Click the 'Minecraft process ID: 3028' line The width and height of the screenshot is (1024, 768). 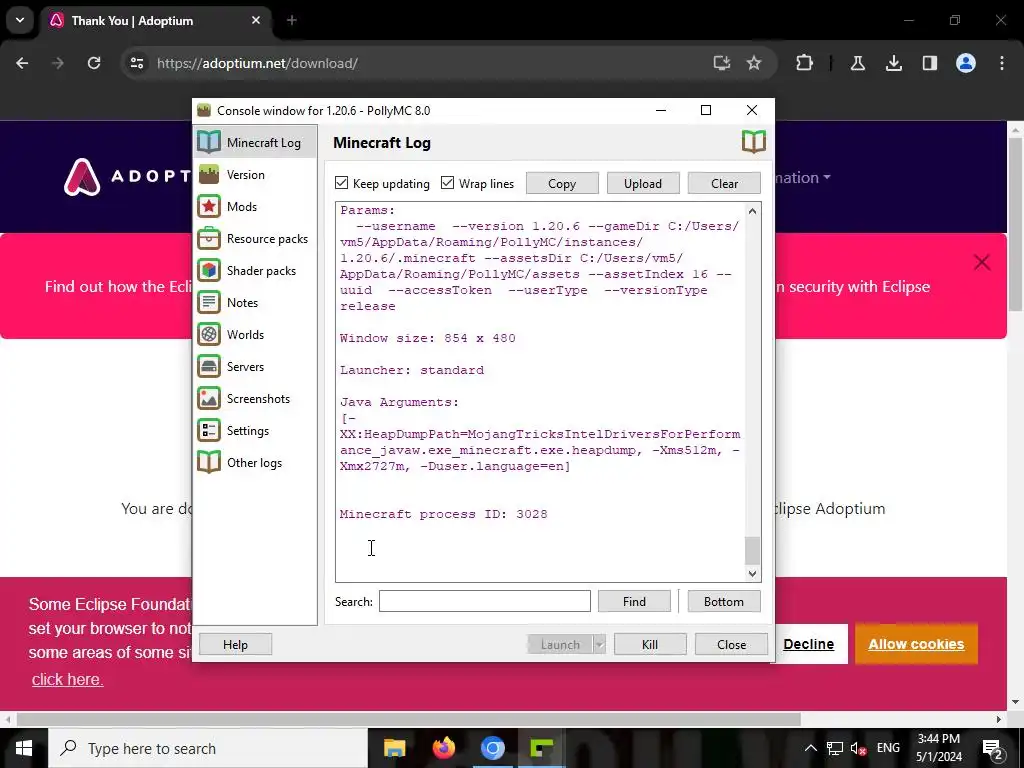pyautogui.click(x=443, y=514)
